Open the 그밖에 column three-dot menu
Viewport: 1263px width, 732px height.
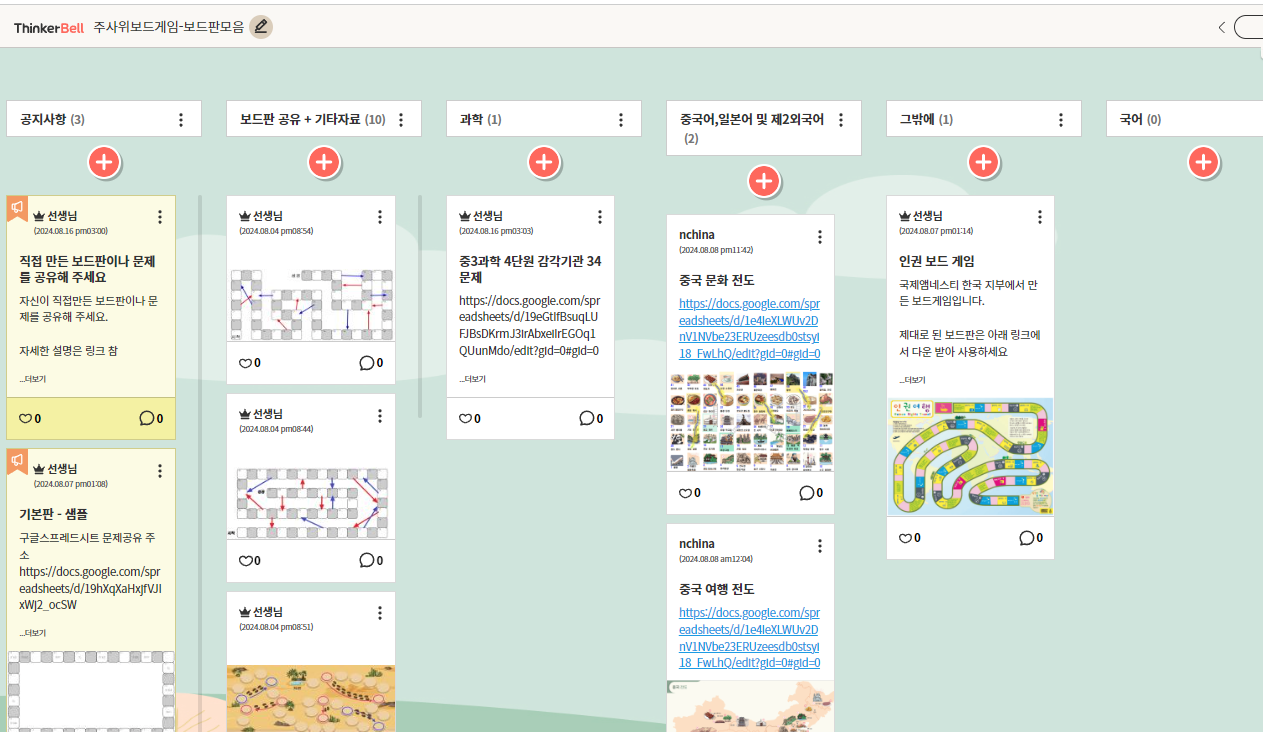click(x=1061, y=120)
